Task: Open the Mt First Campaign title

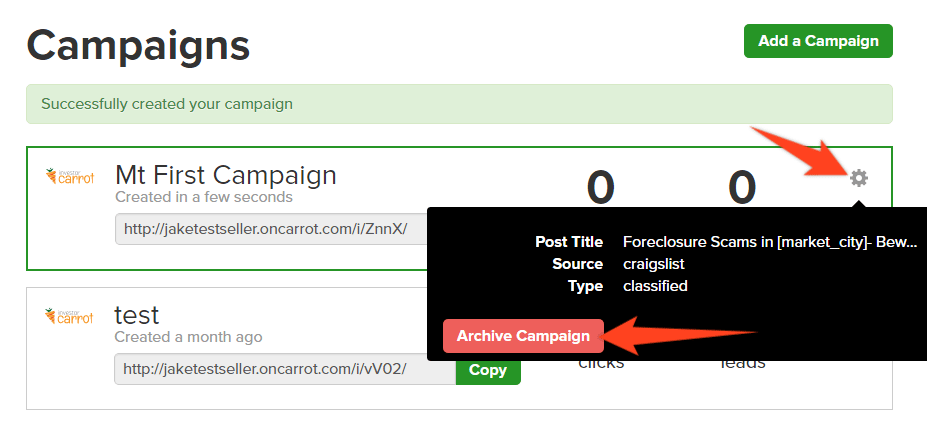Action: point(226,175)
